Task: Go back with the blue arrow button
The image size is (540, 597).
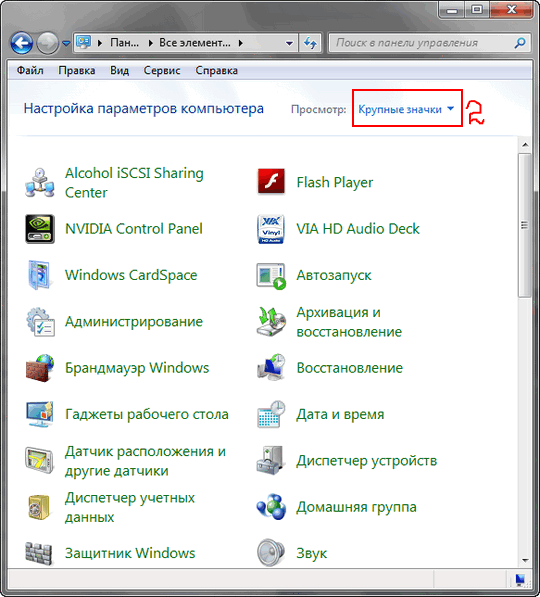Action: click(x=22, y=43)
